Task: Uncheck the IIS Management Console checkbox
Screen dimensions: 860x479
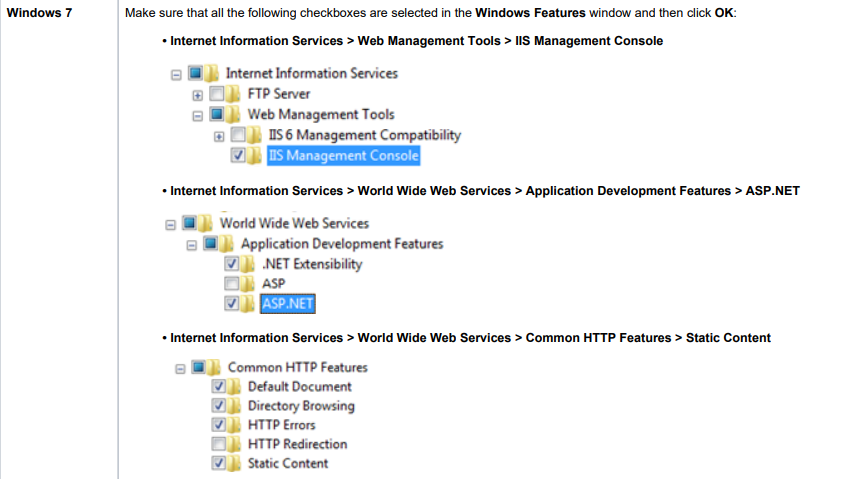Action: pos(238,156)
